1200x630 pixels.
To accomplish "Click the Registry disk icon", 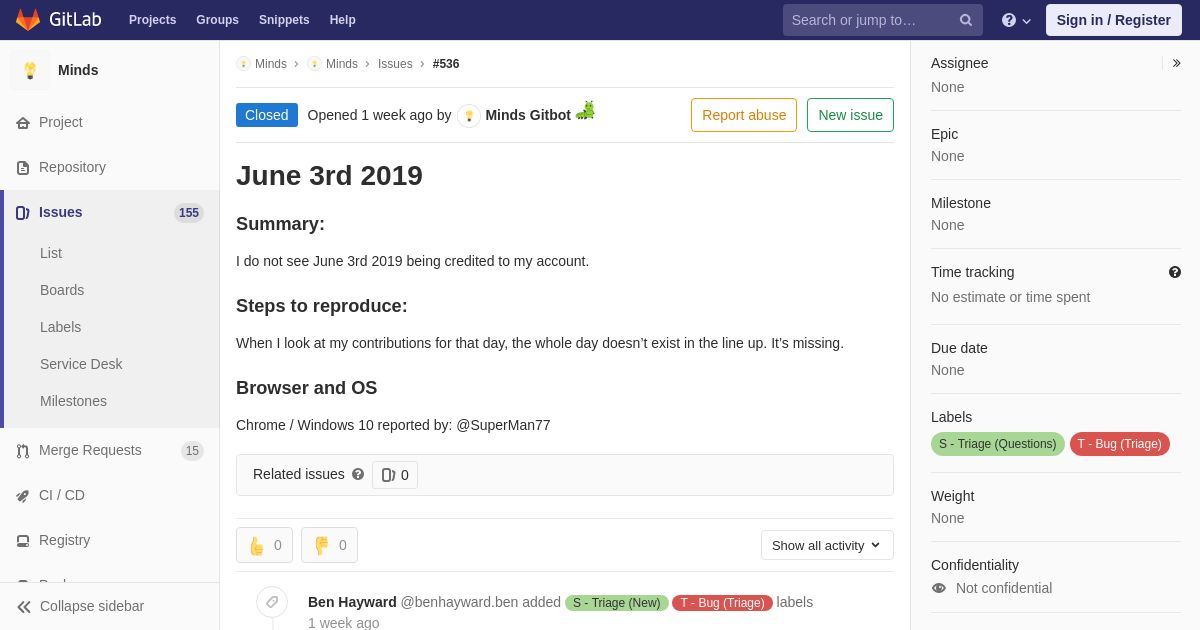I will 23,541.
